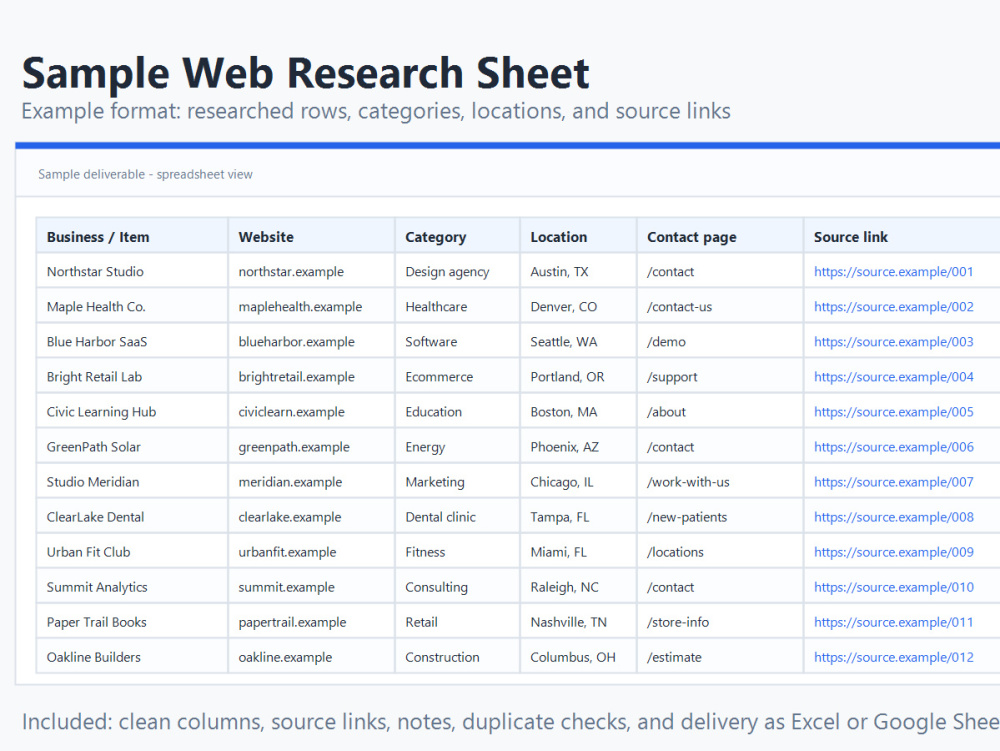Select the Construction category cell
The height and width of the screenshot is (751, 1000).
(x=457, y=657)
